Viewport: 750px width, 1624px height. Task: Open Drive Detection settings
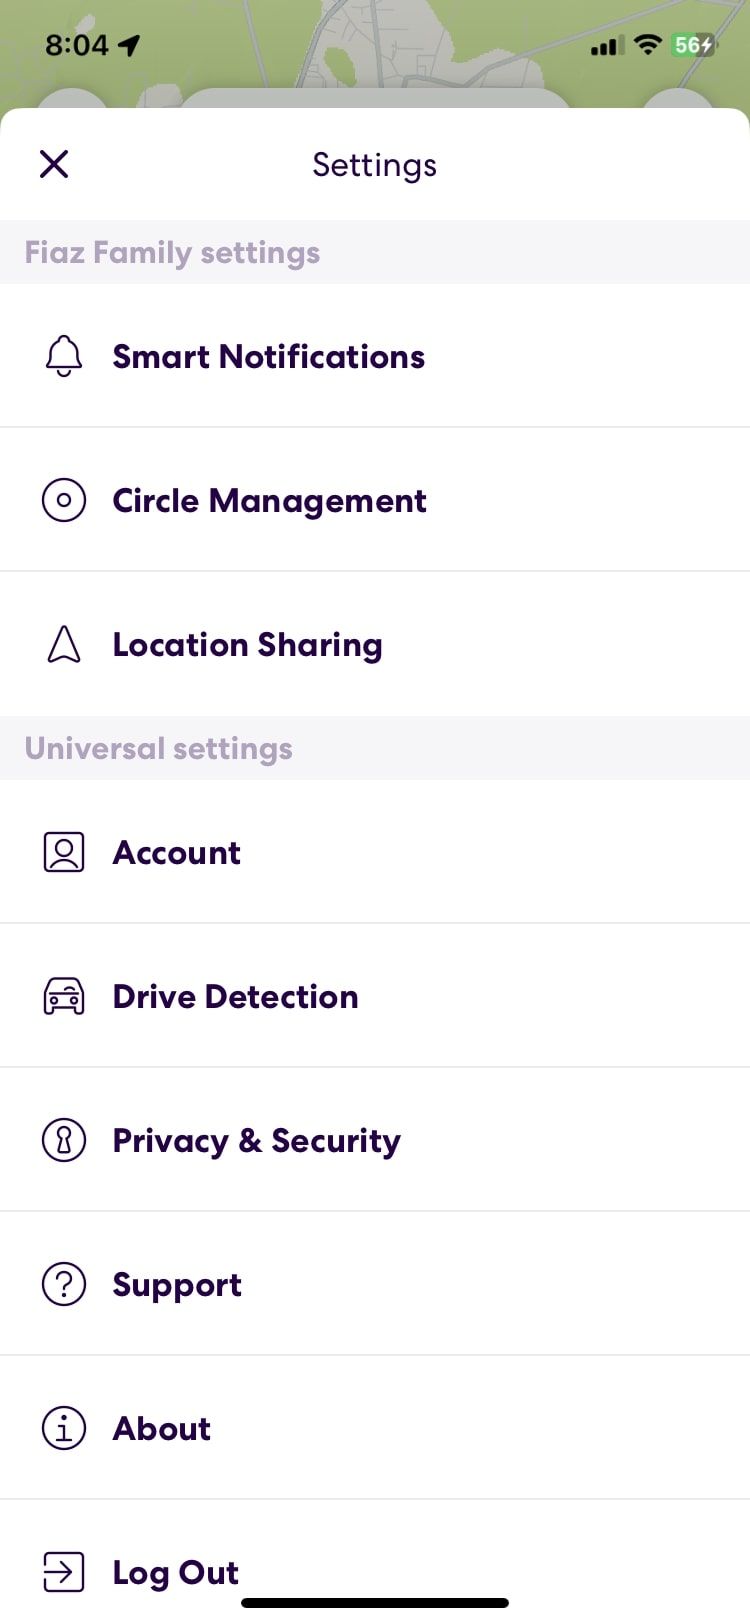click(x=235, y=996)
